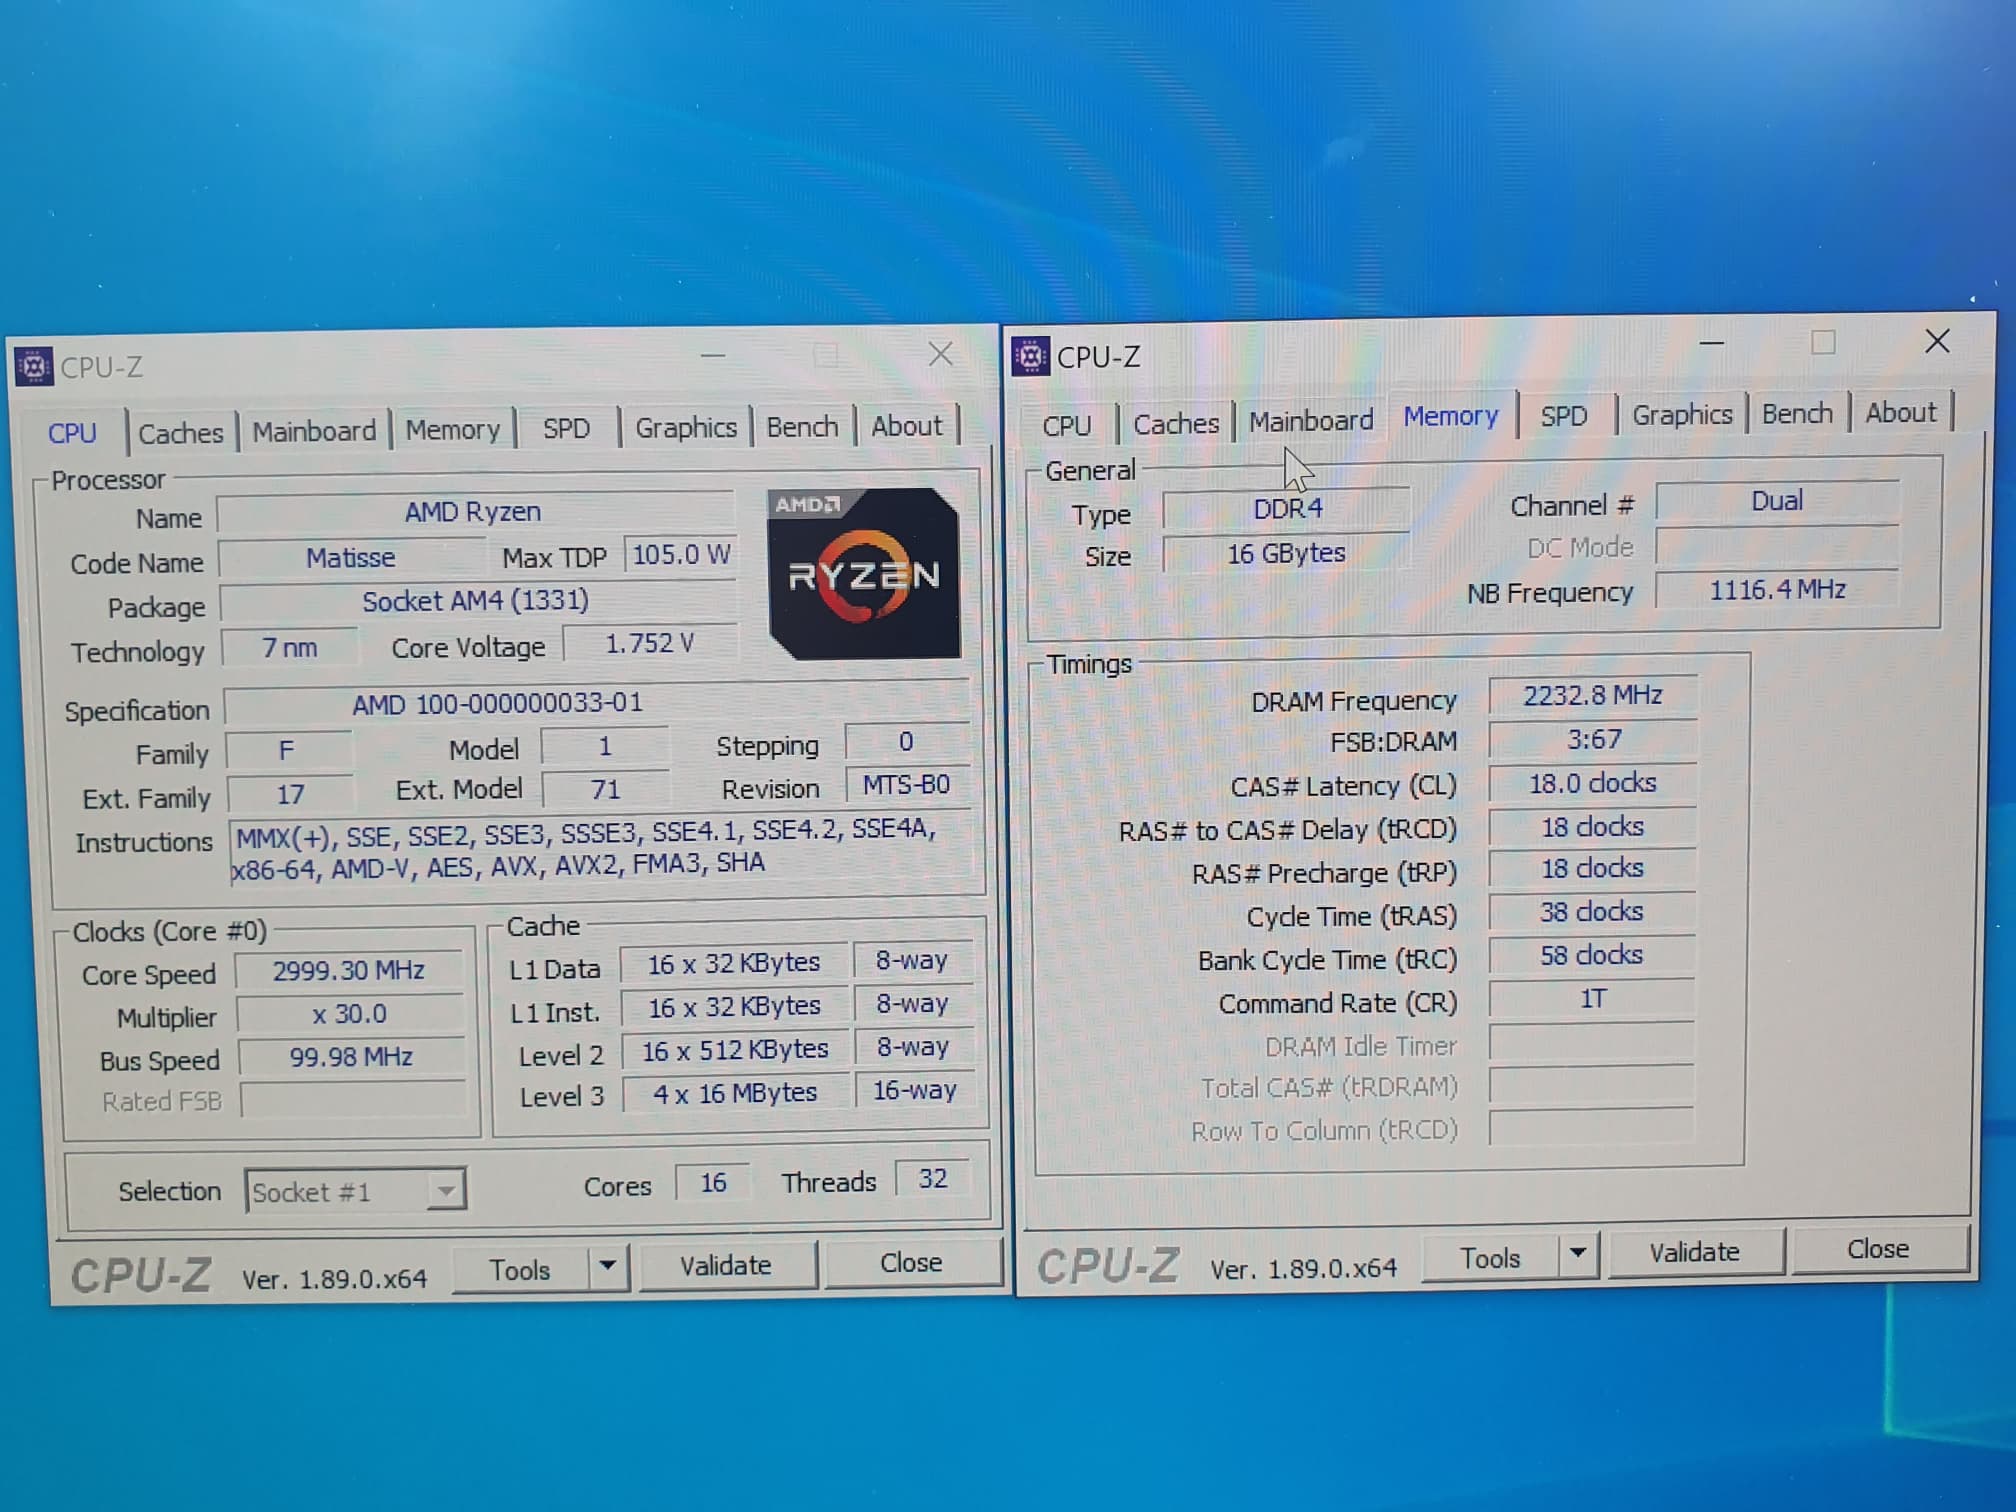Open About tab in right CPU-Z window
This screenshot has width=2016, height=1512.
pos(1900,412)
